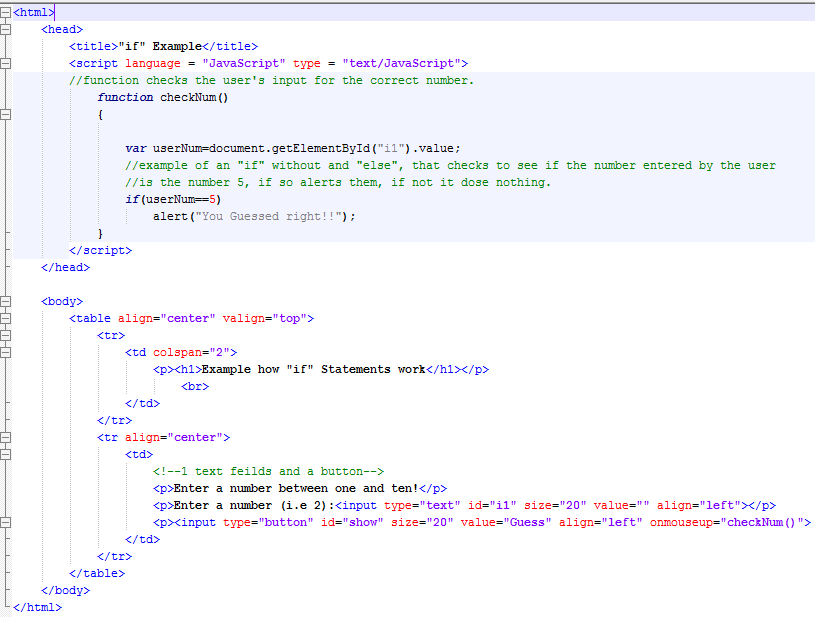
Task: Collapse the <tr align="center"> fold marker
Action: 5,438
